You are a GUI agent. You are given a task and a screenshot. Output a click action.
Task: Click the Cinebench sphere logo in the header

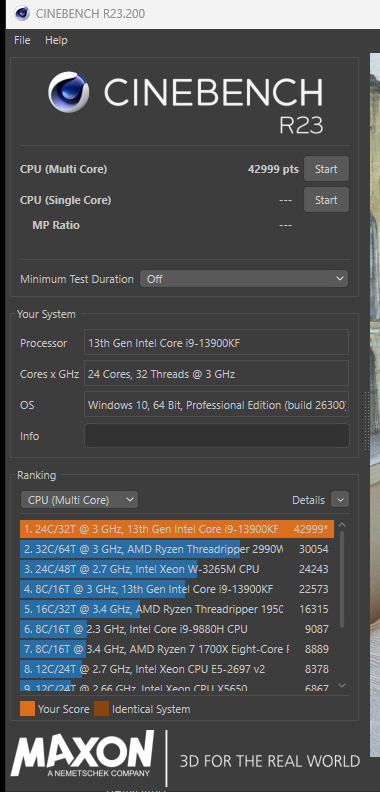(69, 92)
